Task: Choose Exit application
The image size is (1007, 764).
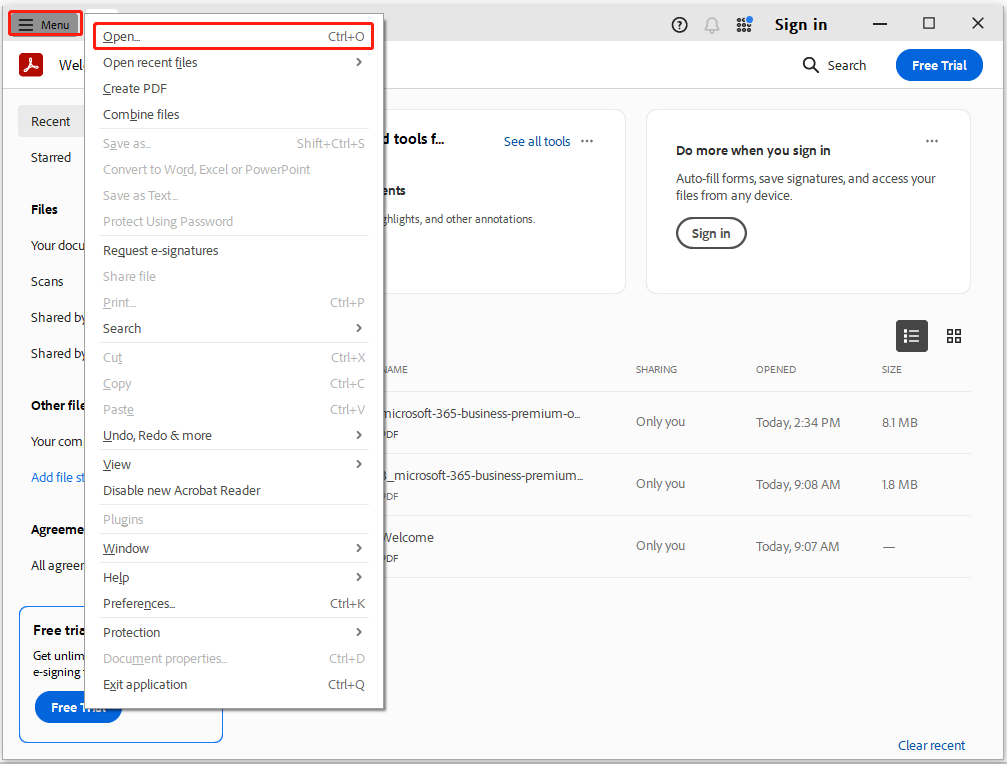Action: point(234,684)
